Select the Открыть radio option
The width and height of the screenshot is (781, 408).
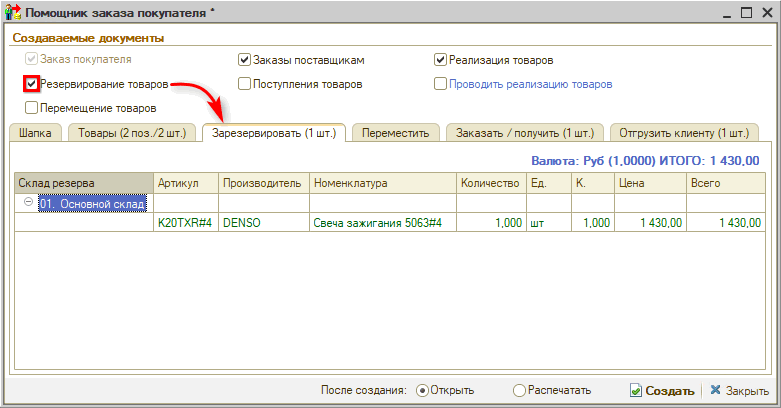[x=422, y=391]
